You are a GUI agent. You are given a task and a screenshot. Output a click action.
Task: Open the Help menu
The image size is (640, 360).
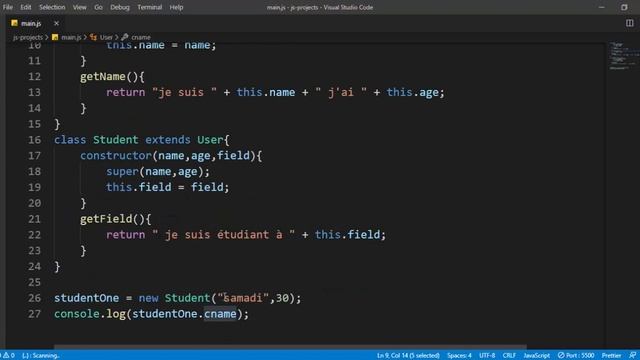tap(176, 7)
